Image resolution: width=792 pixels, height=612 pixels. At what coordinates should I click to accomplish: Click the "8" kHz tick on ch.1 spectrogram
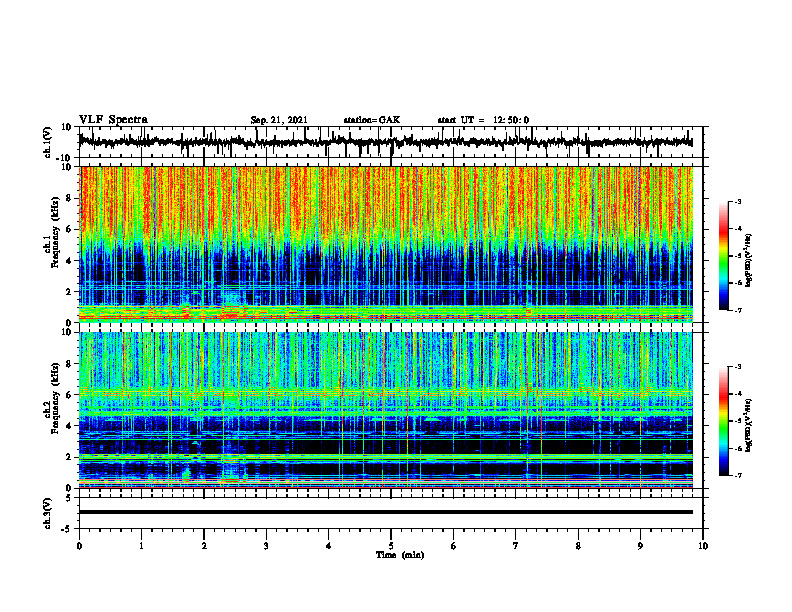(69, 198)
